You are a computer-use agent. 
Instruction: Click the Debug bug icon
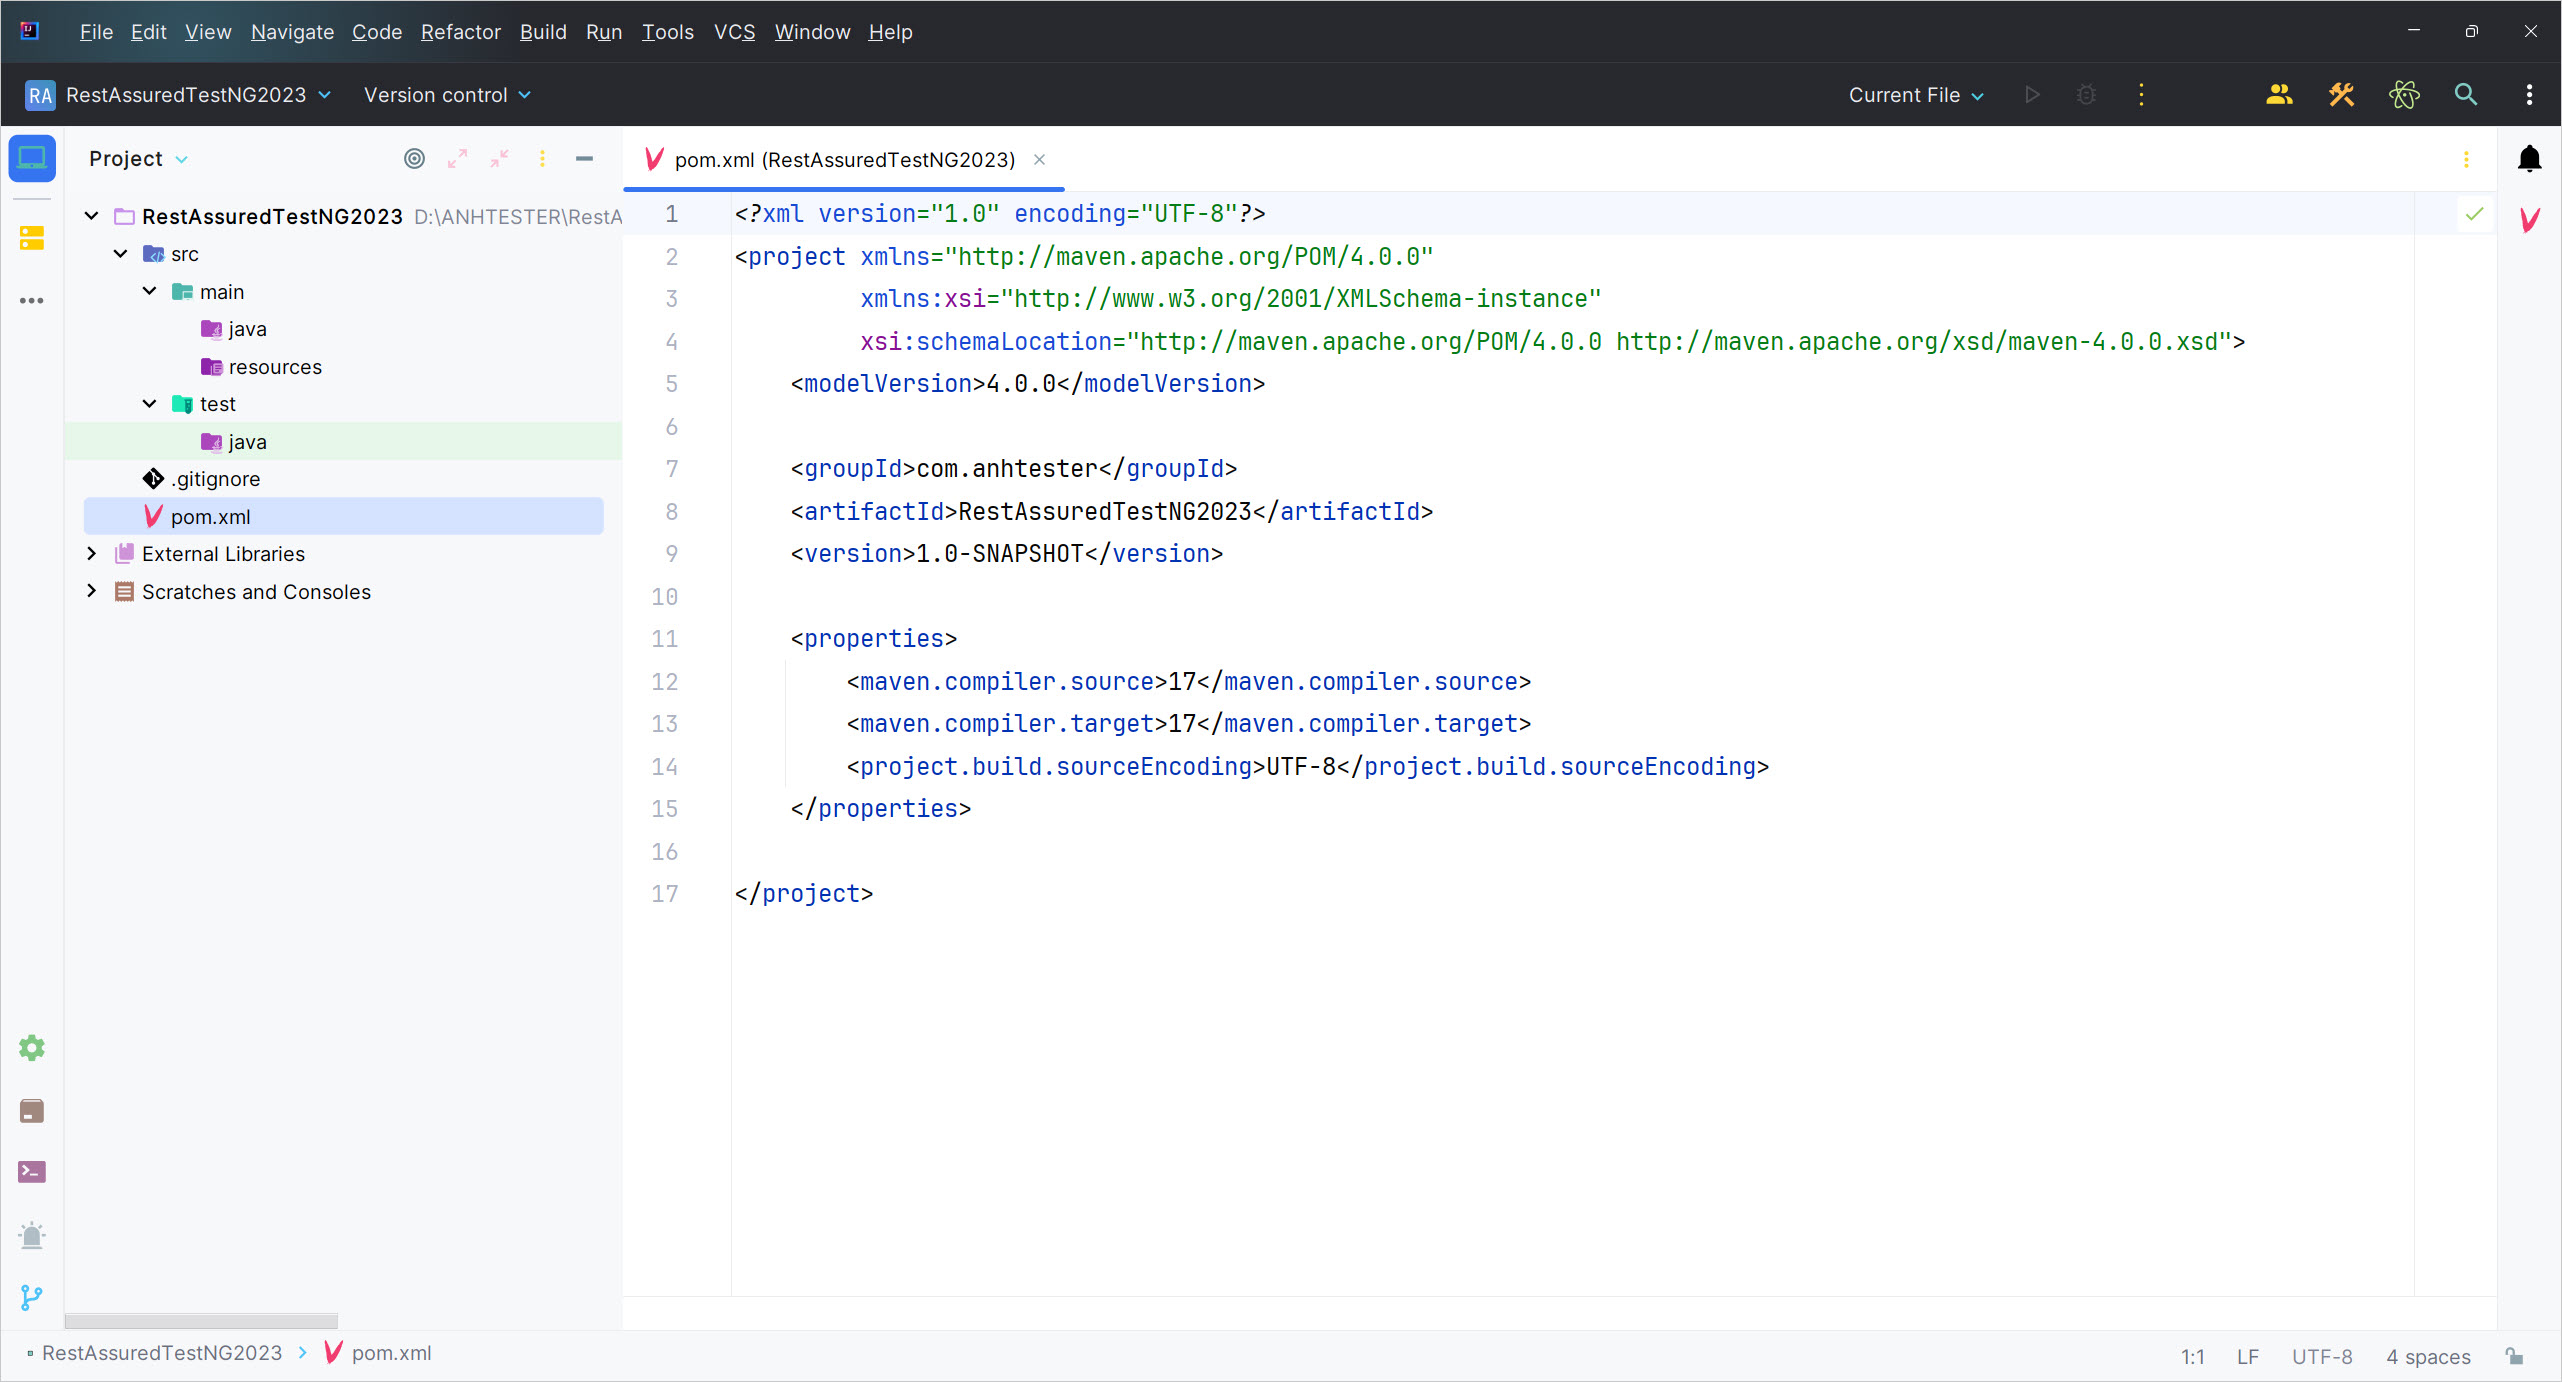2086,95
